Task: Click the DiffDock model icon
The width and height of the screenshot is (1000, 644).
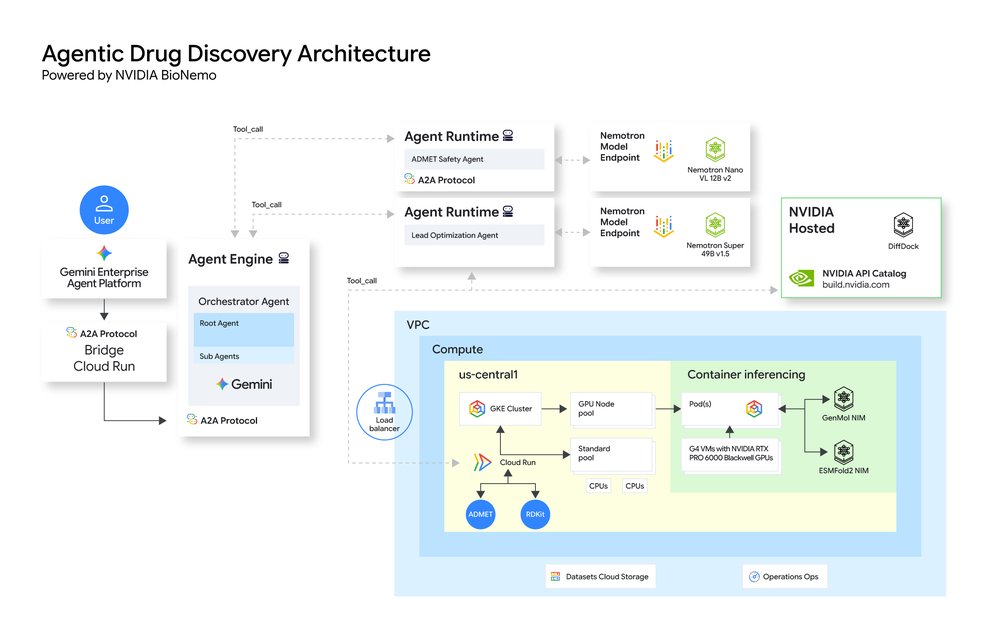Action: point(903,225)
